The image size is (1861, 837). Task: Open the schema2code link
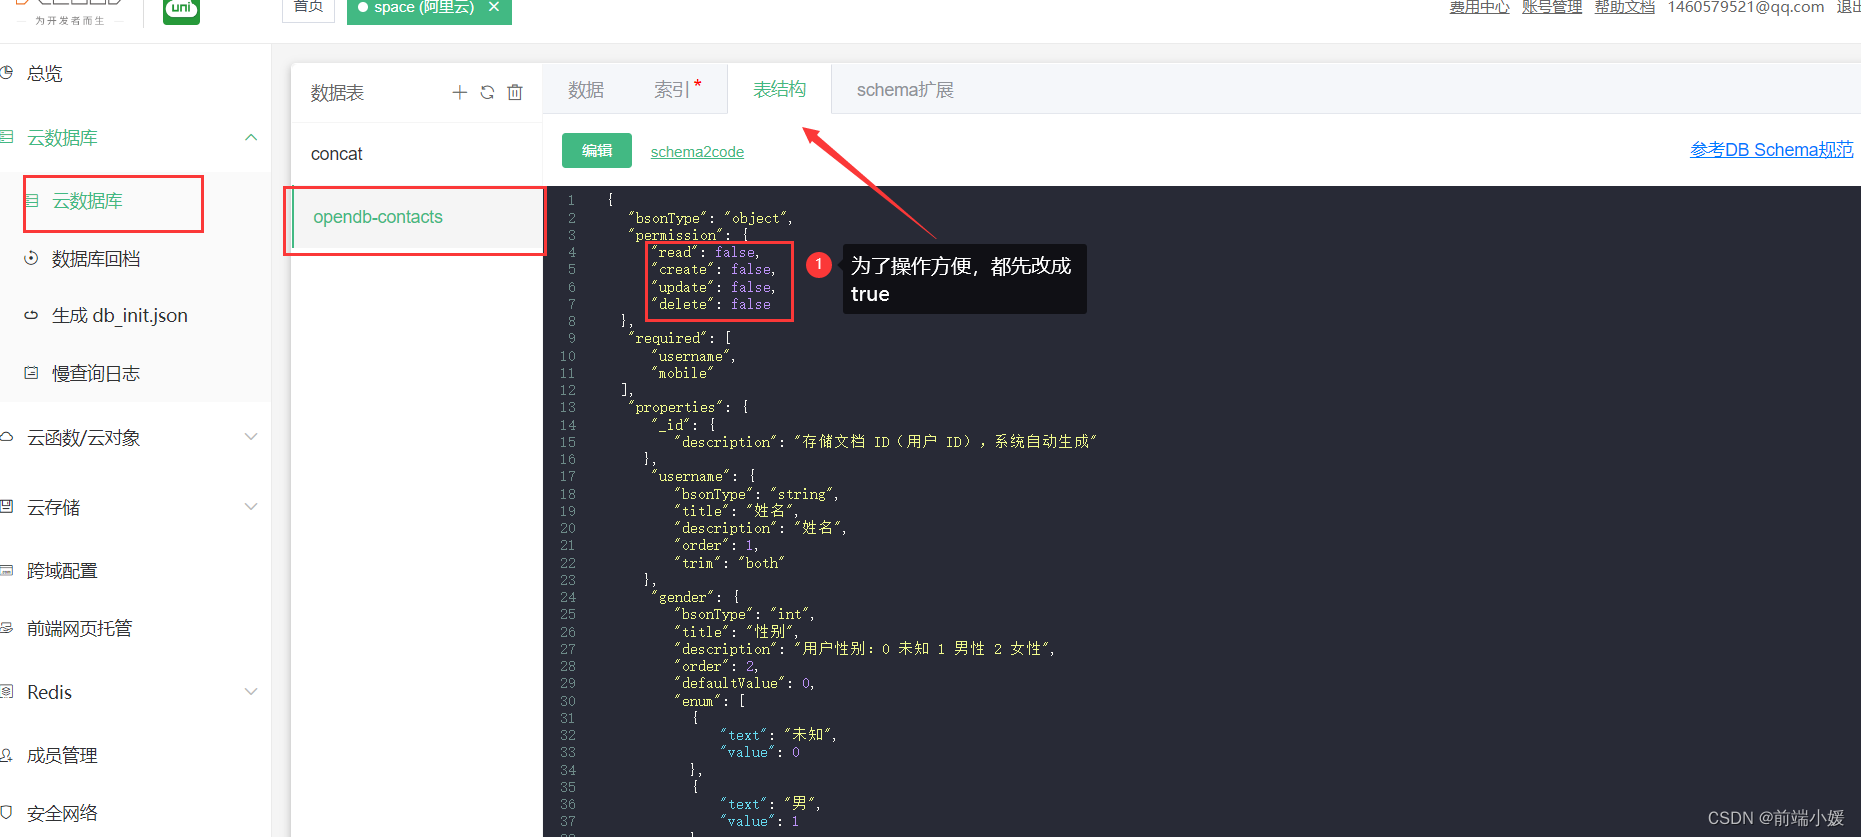[697, 152]
